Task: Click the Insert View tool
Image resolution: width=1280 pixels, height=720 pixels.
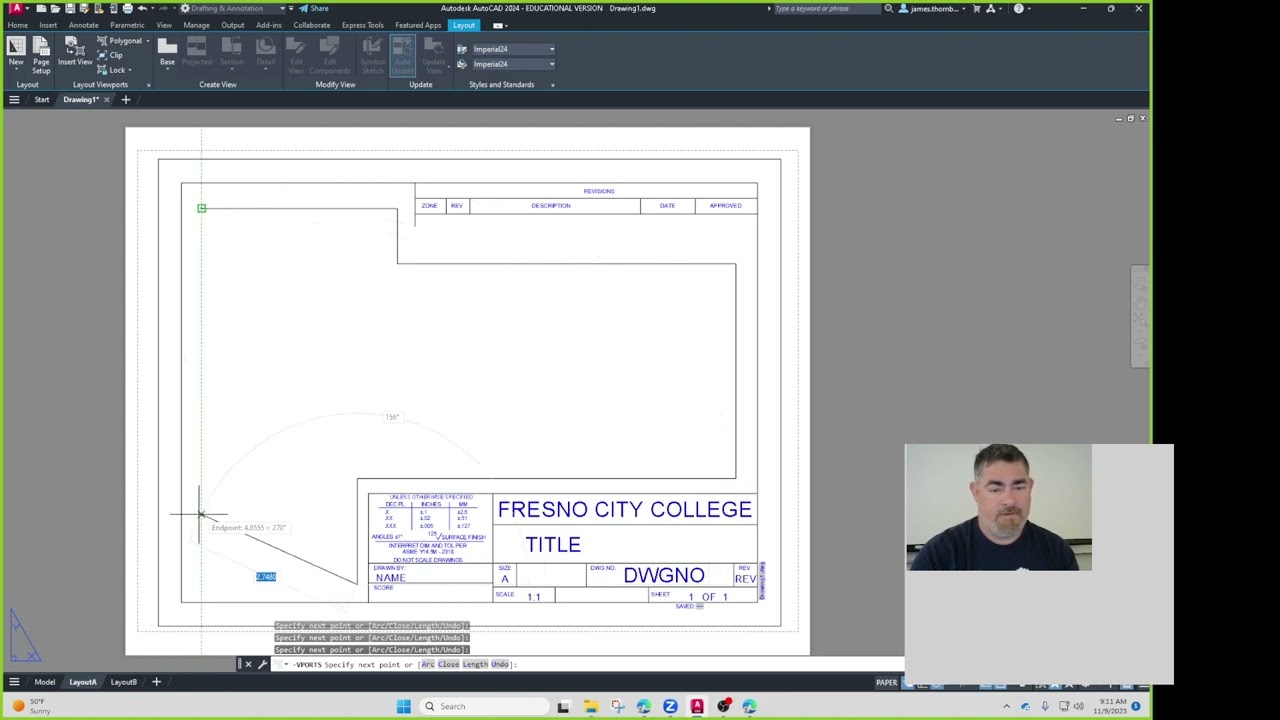Action: point(75,52)
